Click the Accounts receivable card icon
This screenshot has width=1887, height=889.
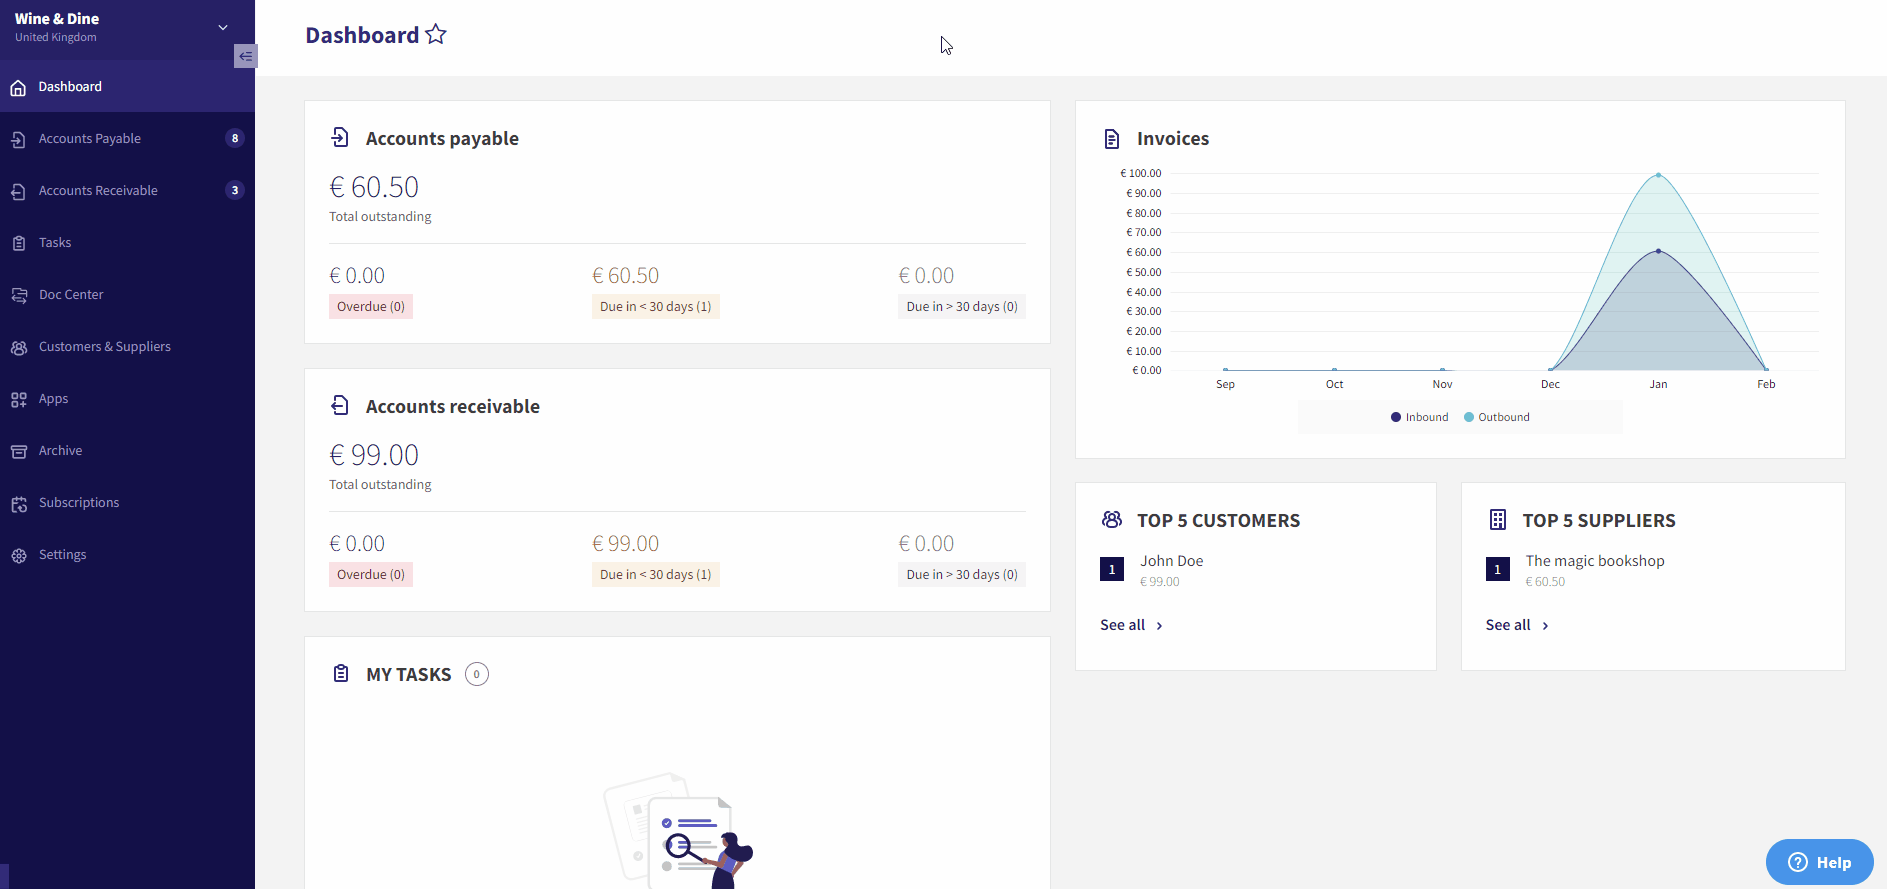pos(340,406)
